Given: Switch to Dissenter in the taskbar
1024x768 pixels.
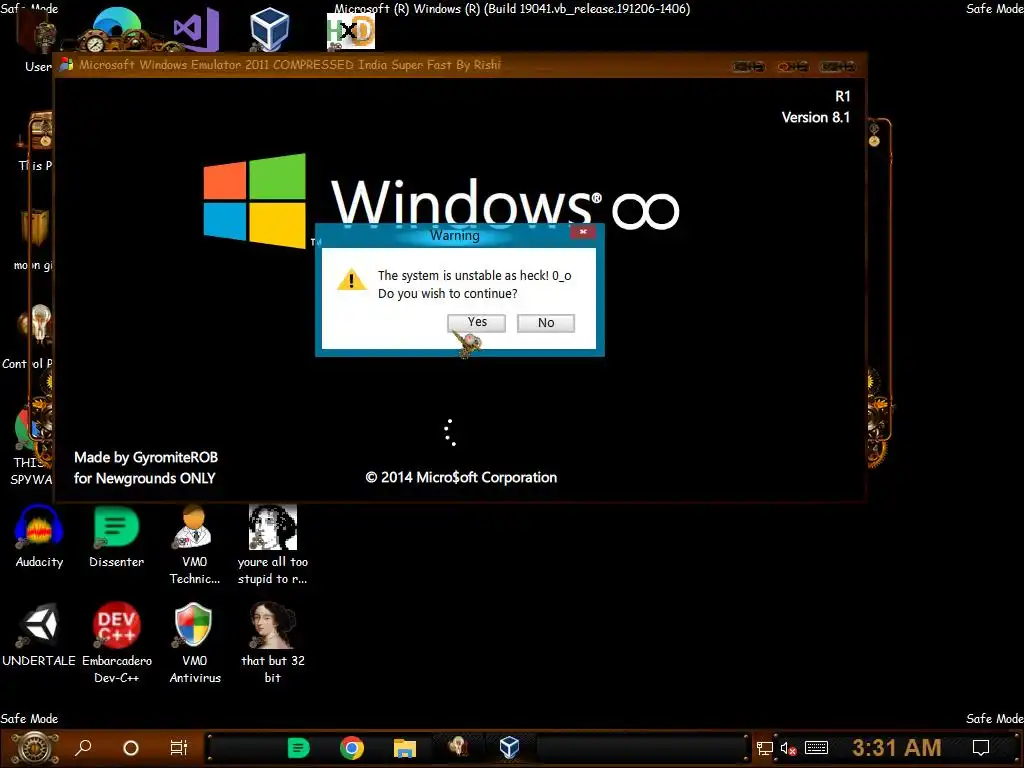Looking at the screenshot, I should (x=298, y=748).
